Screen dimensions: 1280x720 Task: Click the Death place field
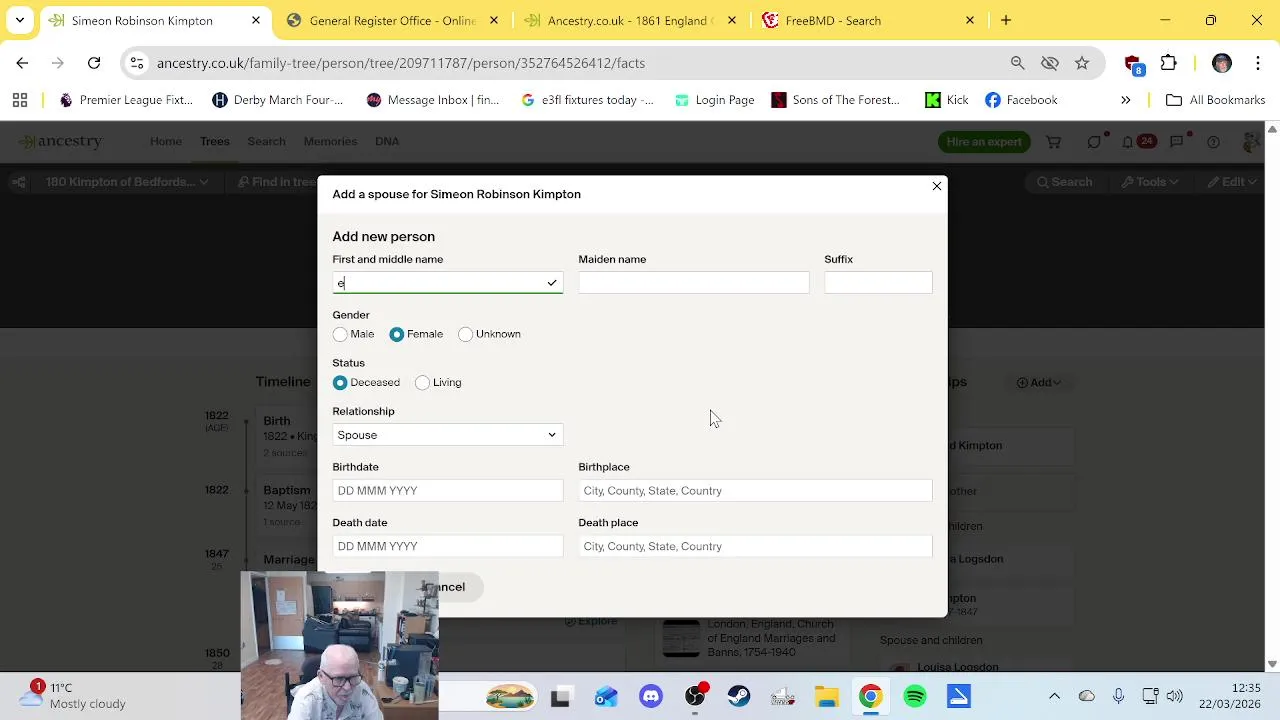pyautogui.click(x=755, y=546)
